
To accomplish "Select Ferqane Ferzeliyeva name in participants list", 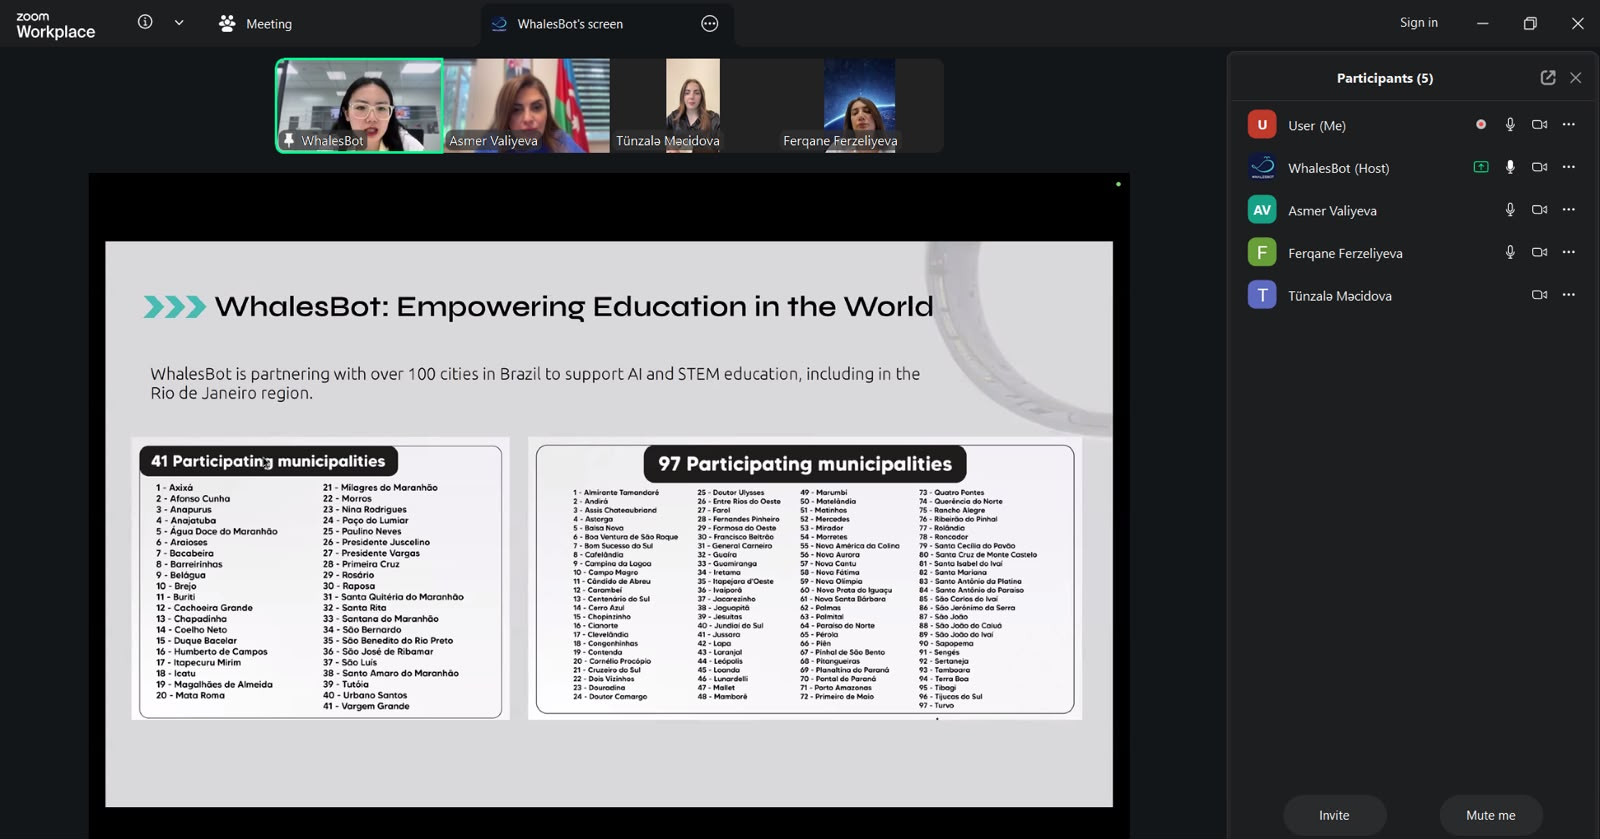I will tap(1345, 254).
